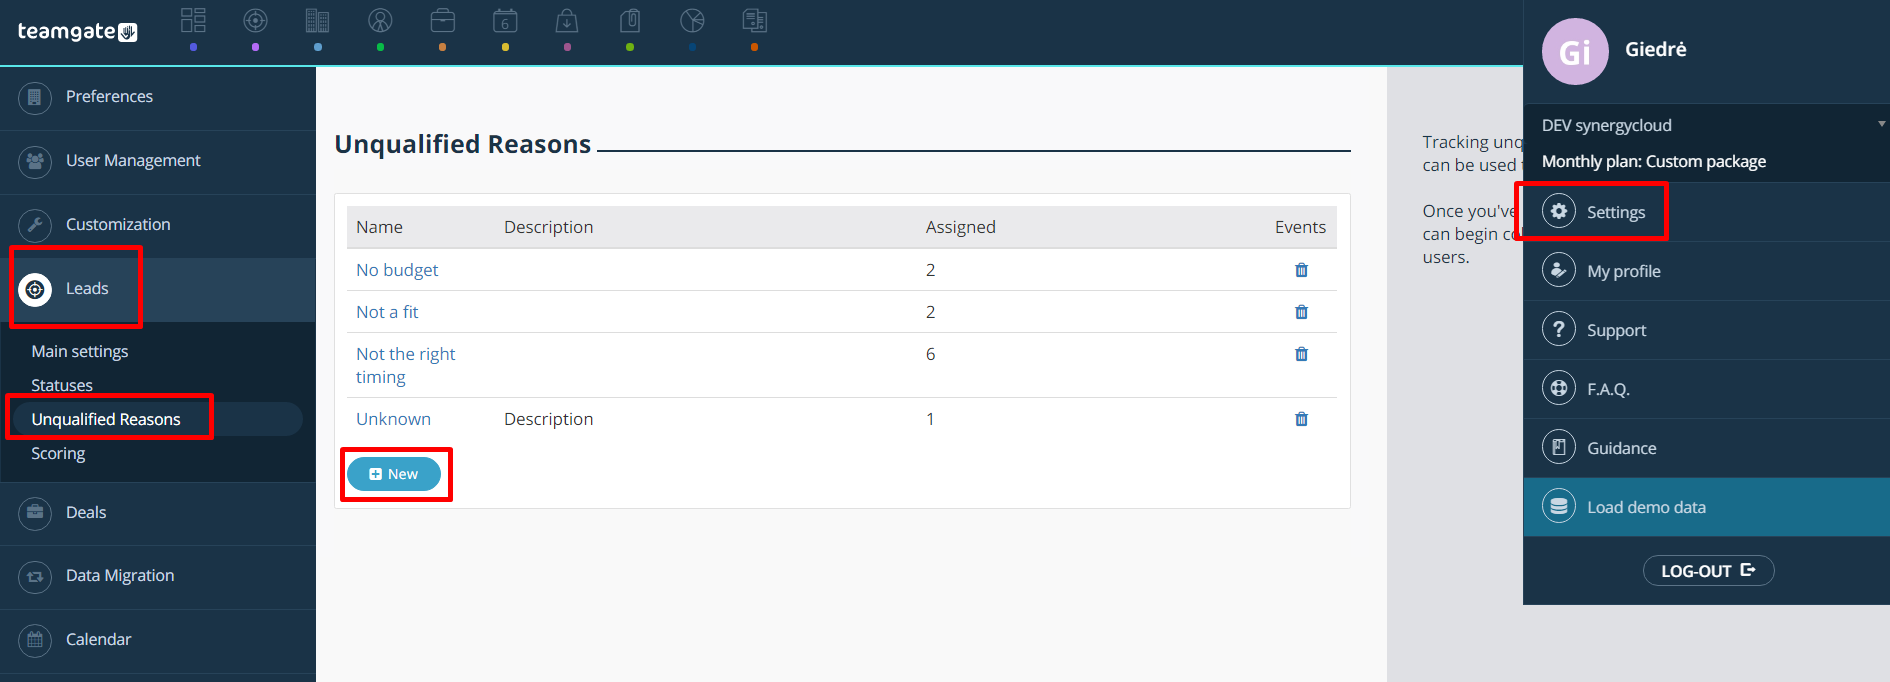Click the Assigned column header
1890x682 pixels.
tap(960, 227)
